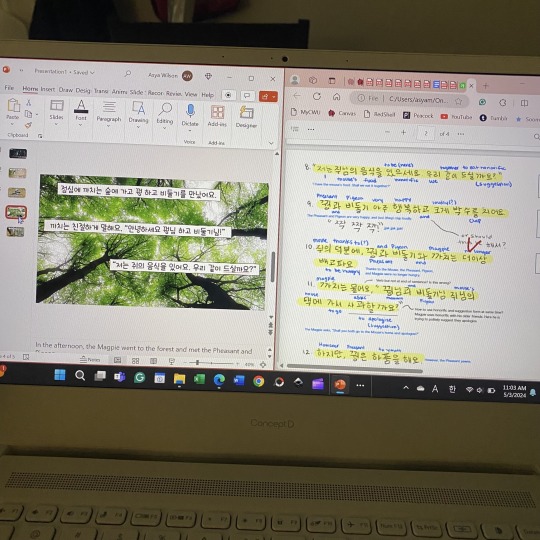Image resolution: width=540 pixels, height=540 pixels.
Task: Switch to the Draw tab
Action: (x=65, y=90)
